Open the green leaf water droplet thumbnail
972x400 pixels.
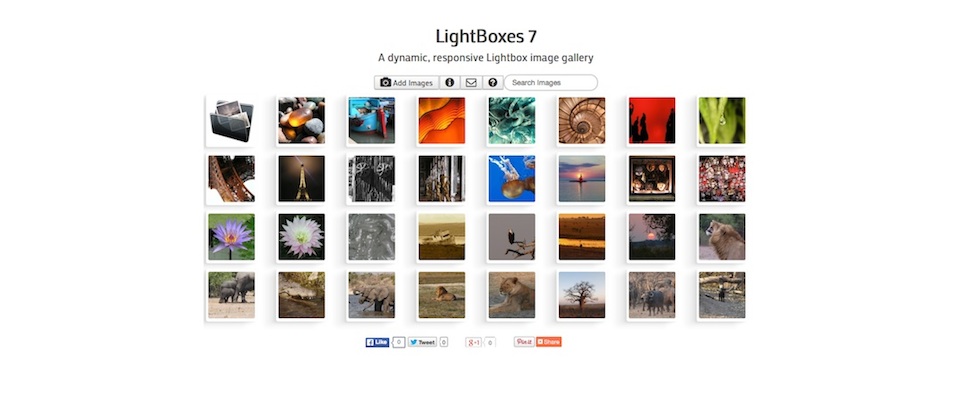coord(722,120)
